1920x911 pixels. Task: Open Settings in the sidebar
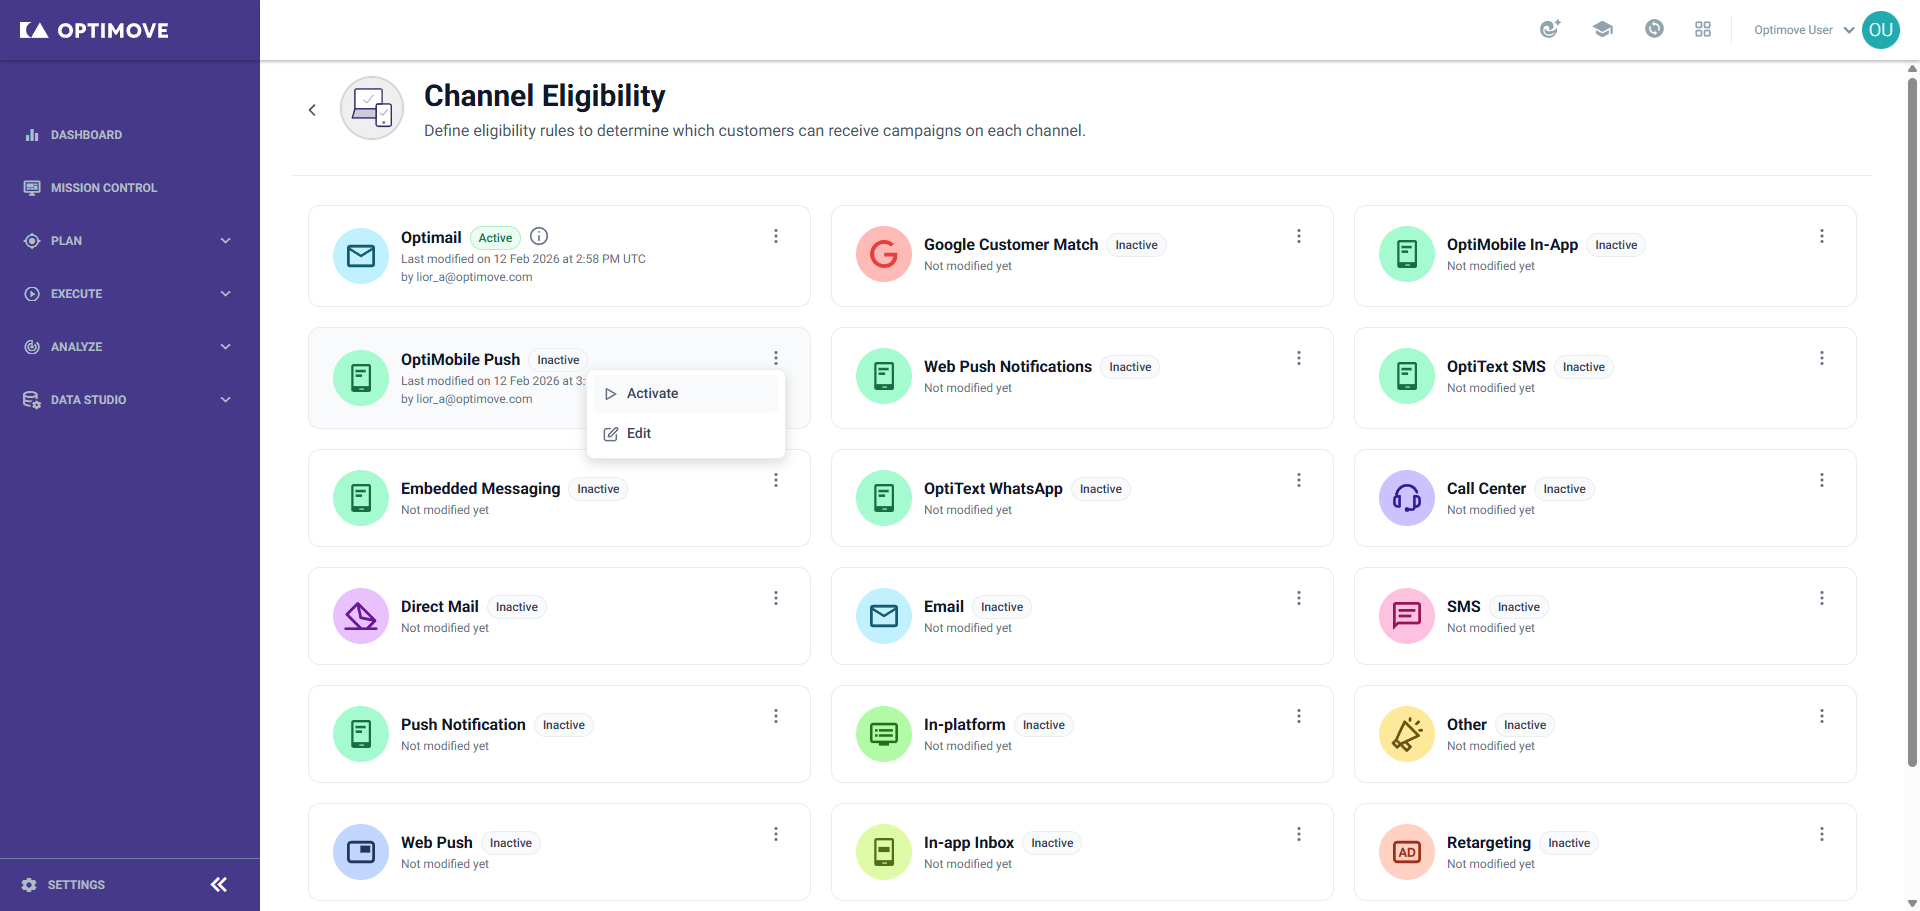pos(76,885)
